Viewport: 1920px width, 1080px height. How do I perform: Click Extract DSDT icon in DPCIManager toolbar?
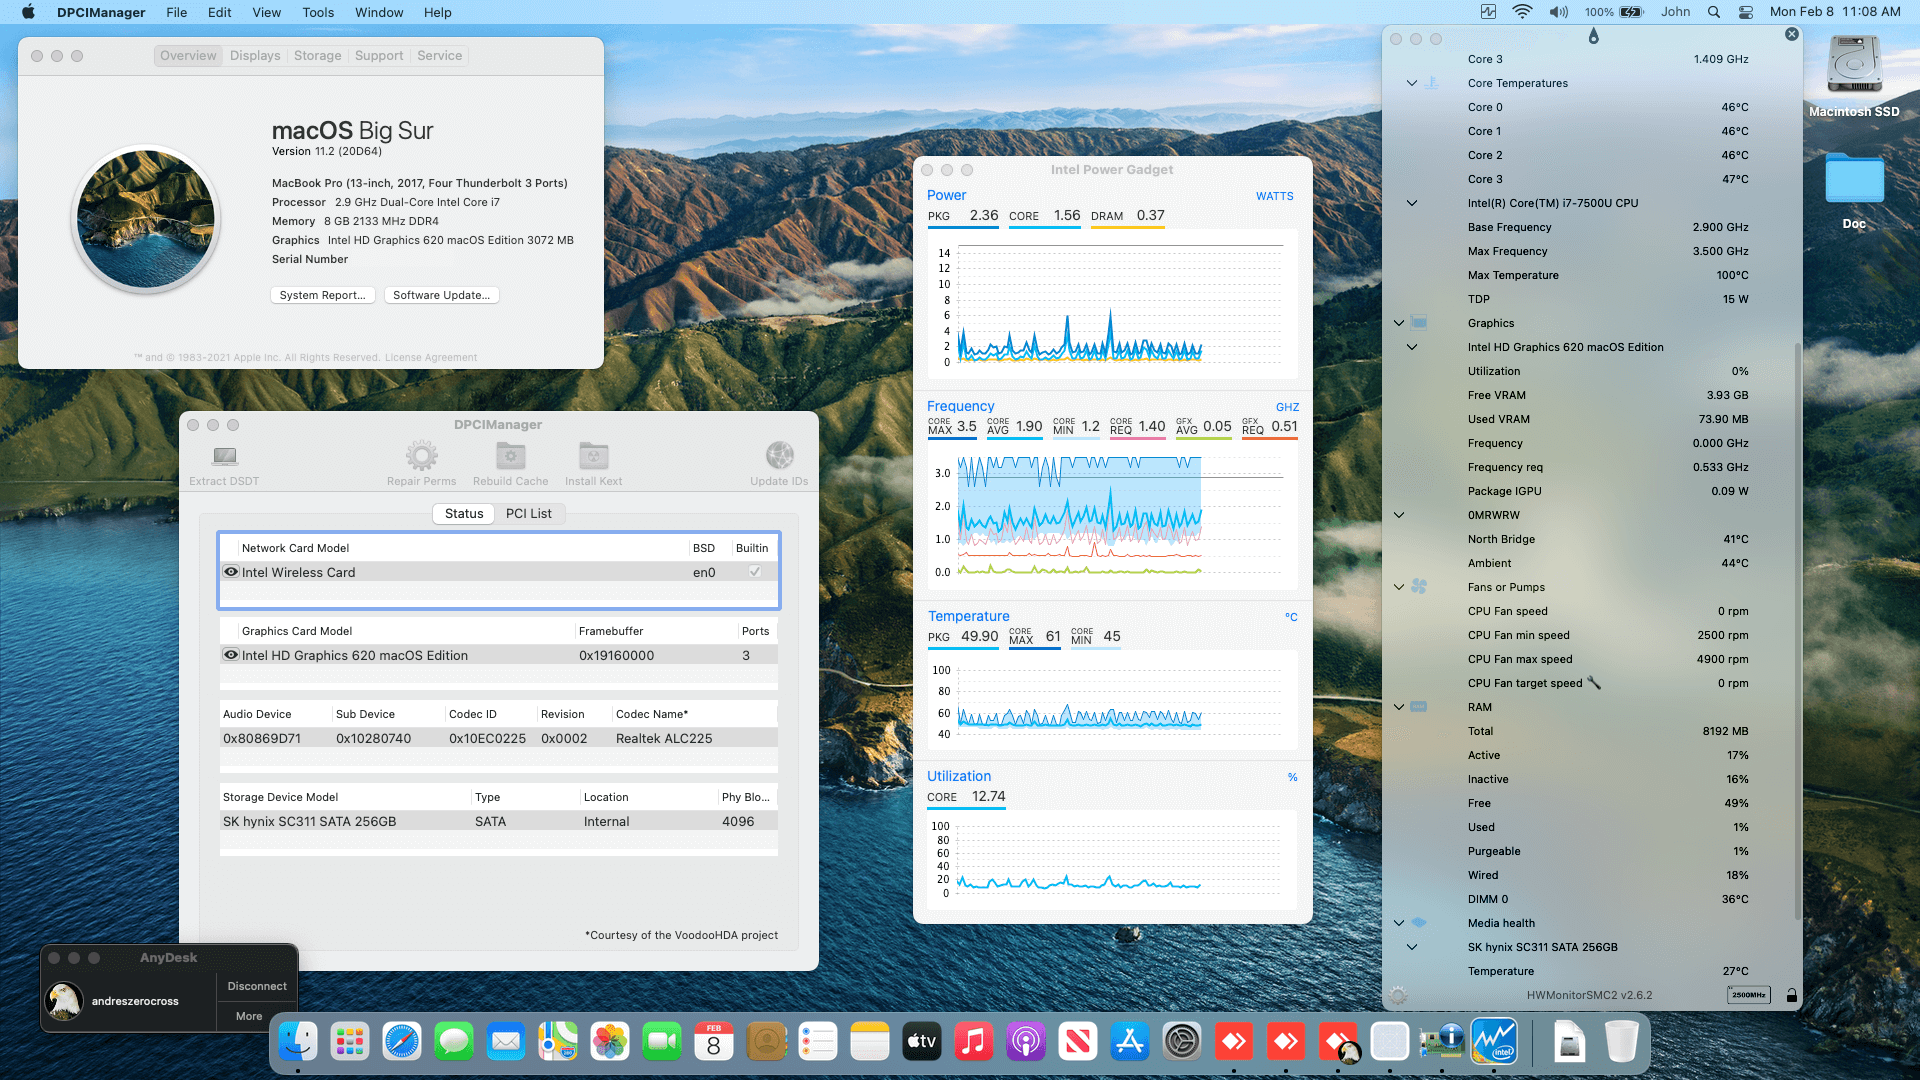224,456
